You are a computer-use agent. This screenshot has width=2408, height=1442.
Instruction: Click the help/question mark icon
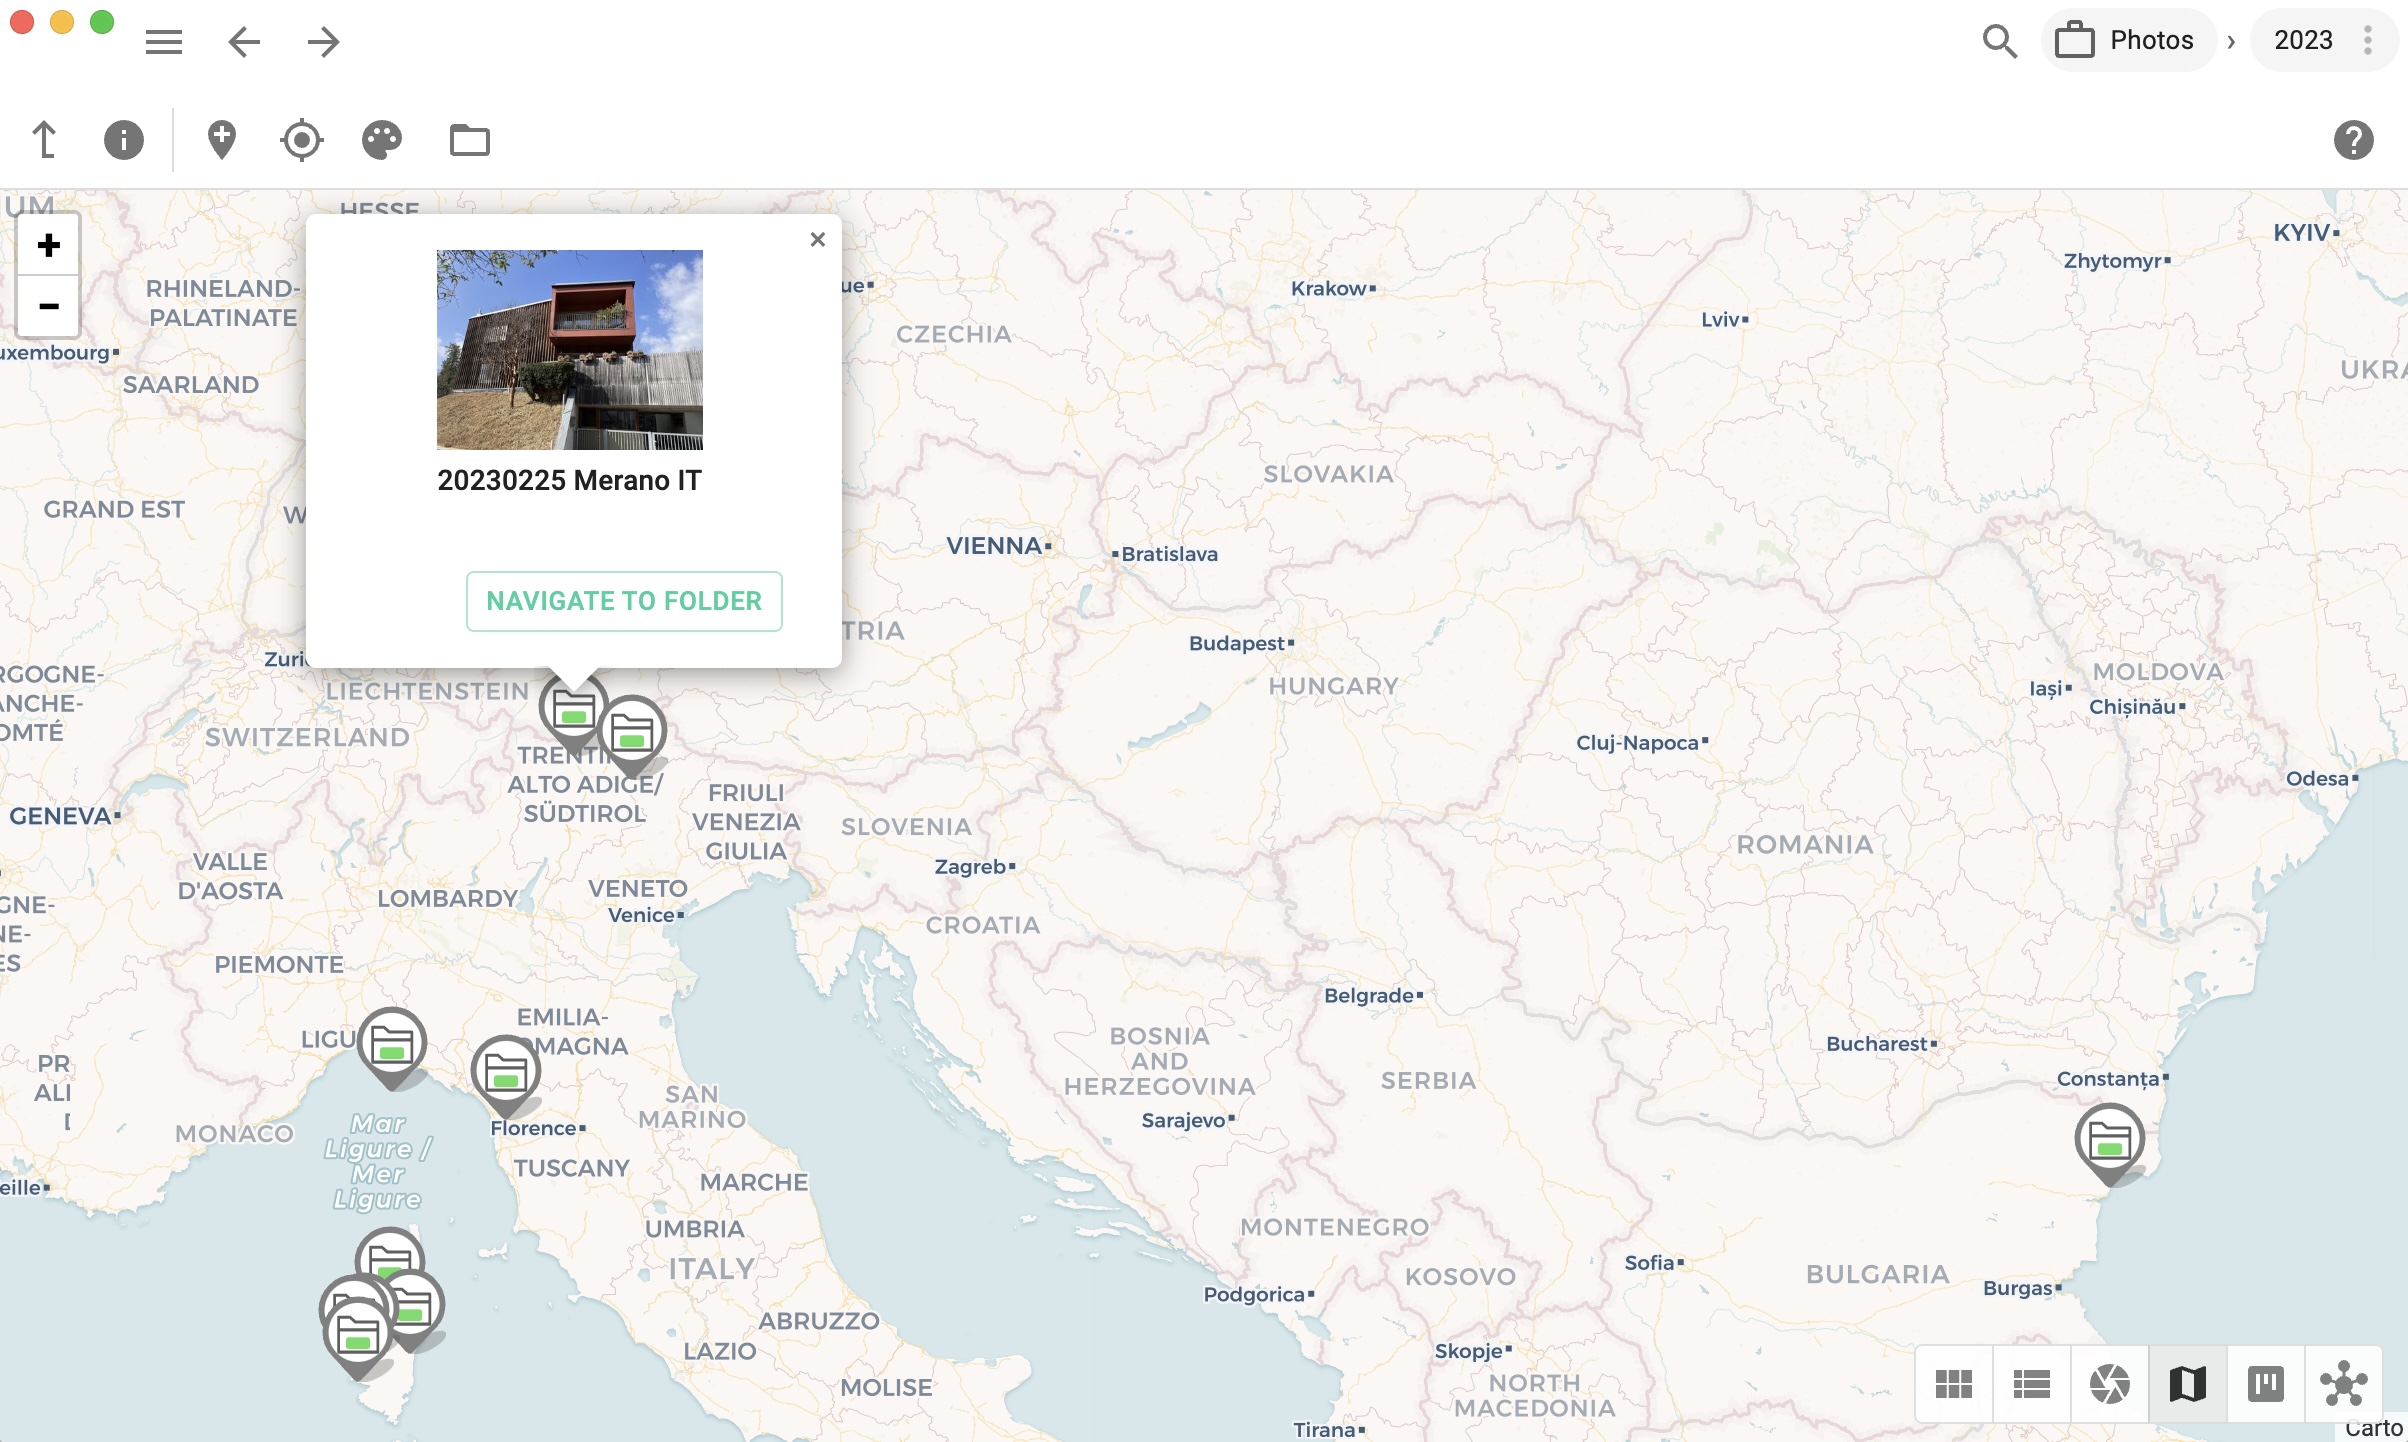click(2353, 141)
